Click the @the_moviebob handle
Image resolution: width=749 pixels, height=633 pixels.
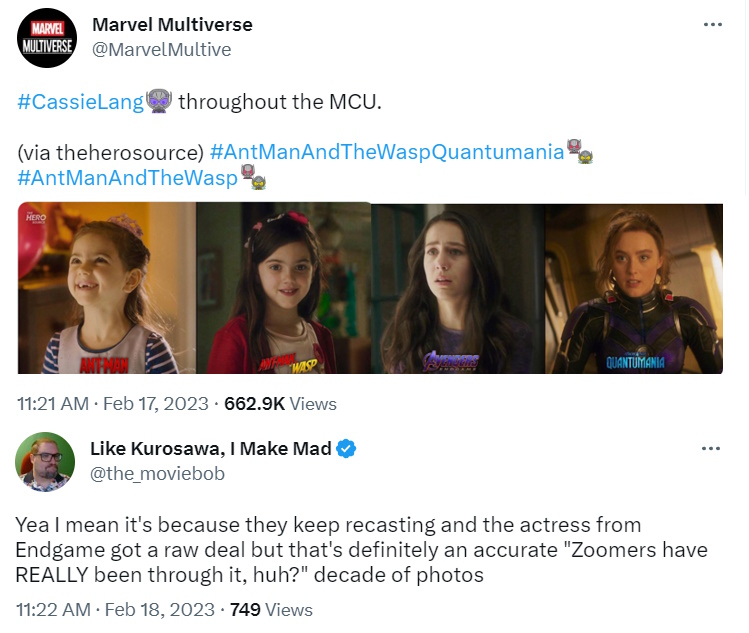[157, 473]
